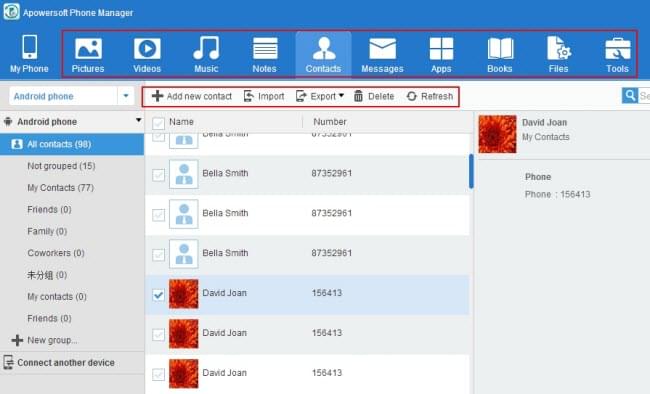Image resolution: width=650 pixels, height=394 pixels.
Task: Open the Videos section
Action: (147, 54)
